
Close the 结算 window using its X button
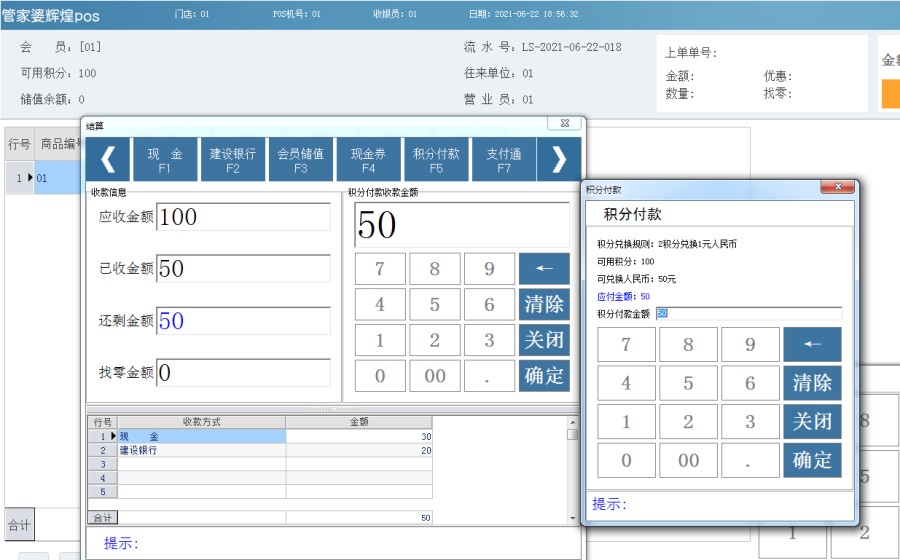tap(564, 123)
